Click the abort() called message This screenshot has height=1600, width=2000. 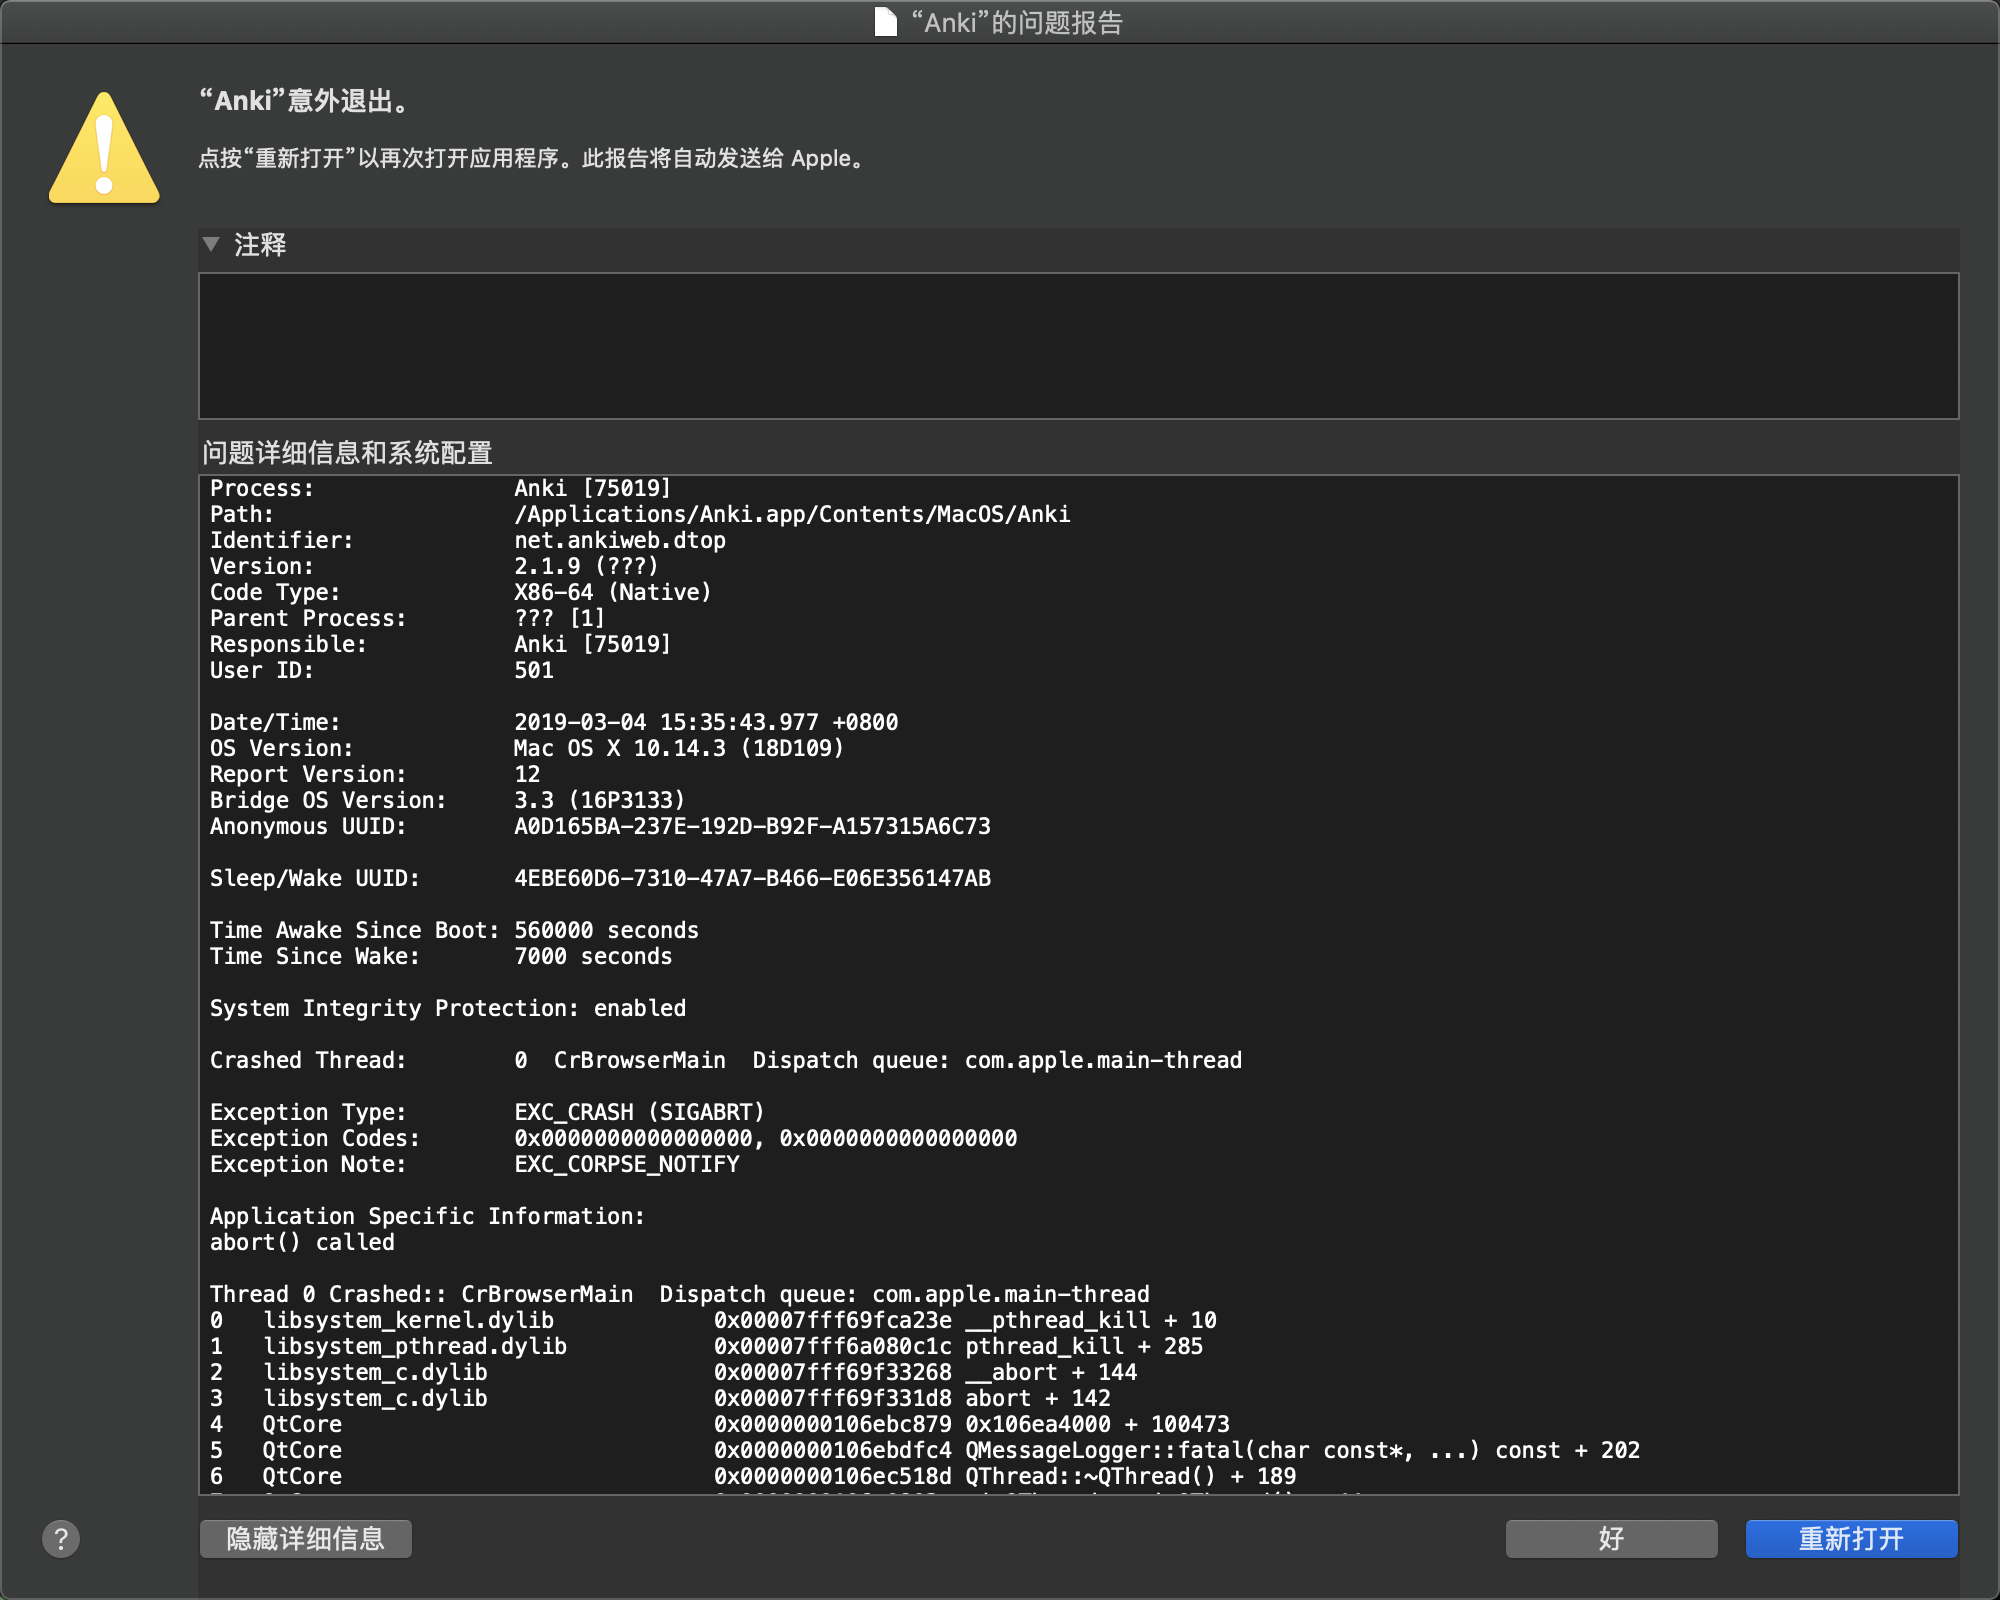click(x=302, y=1242)
